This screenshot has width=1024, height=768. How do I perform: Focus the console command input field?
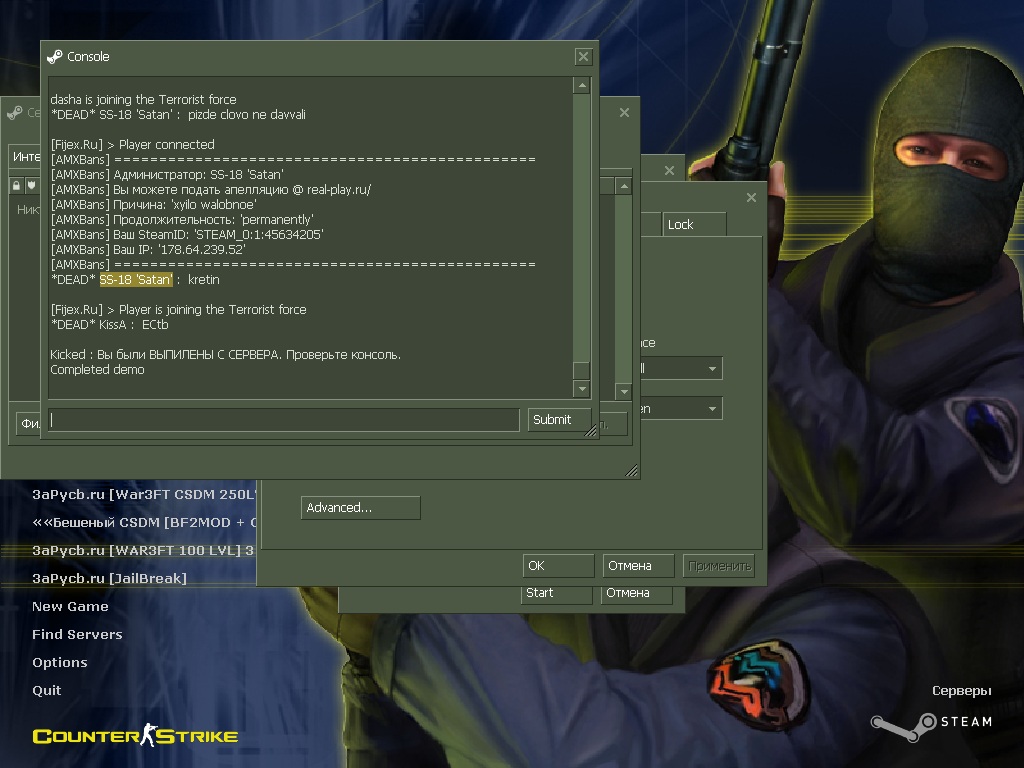[284, 420]
